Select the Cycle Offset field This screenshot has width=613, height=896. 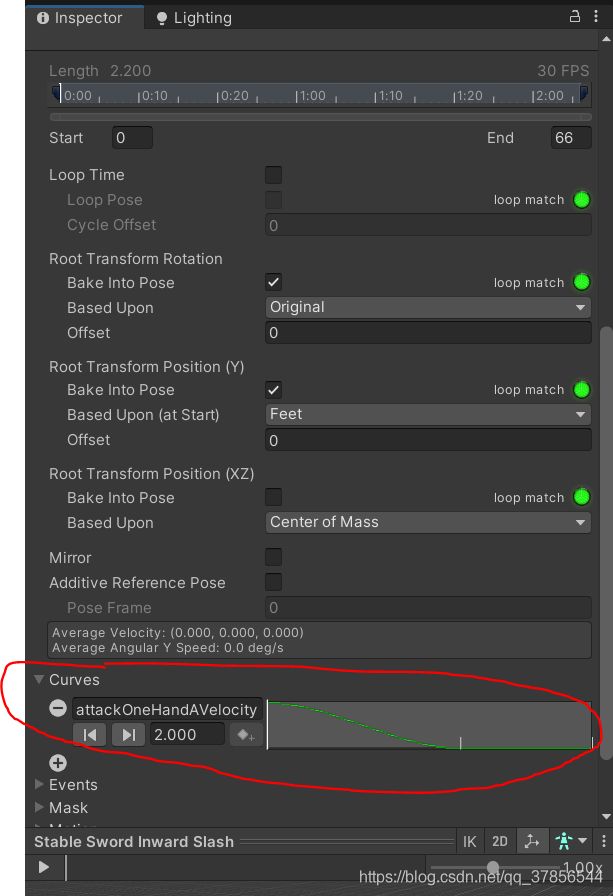tap(428, 225)
